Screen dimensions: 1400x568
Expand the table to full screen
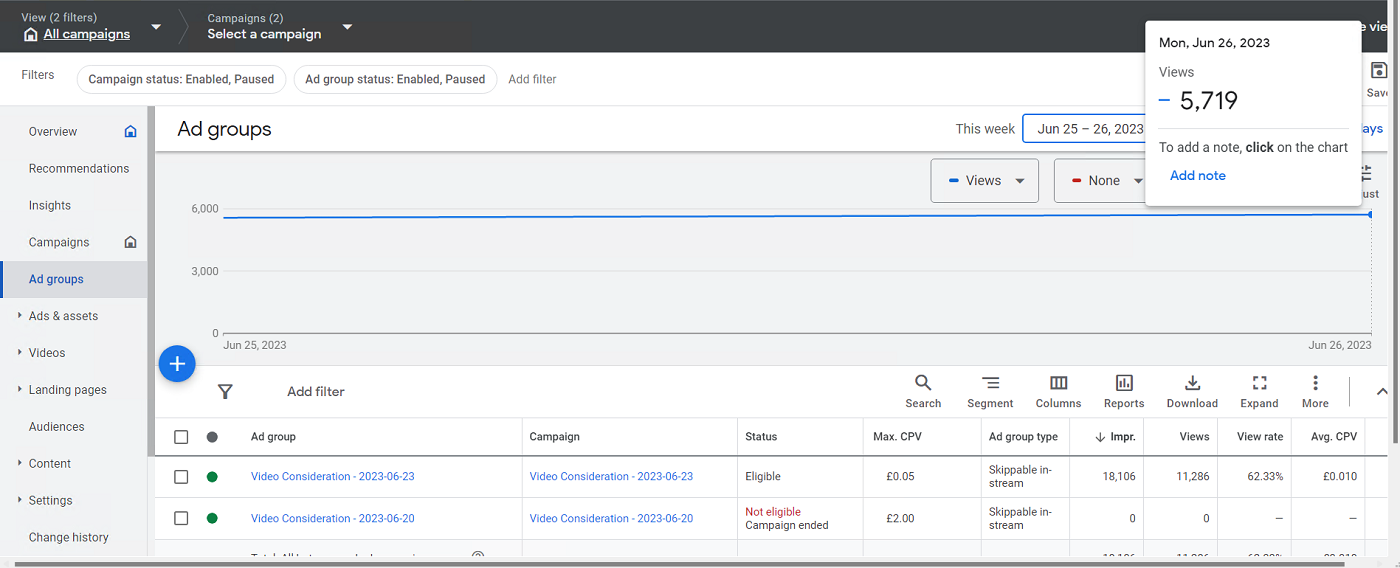click(1259, 392)
